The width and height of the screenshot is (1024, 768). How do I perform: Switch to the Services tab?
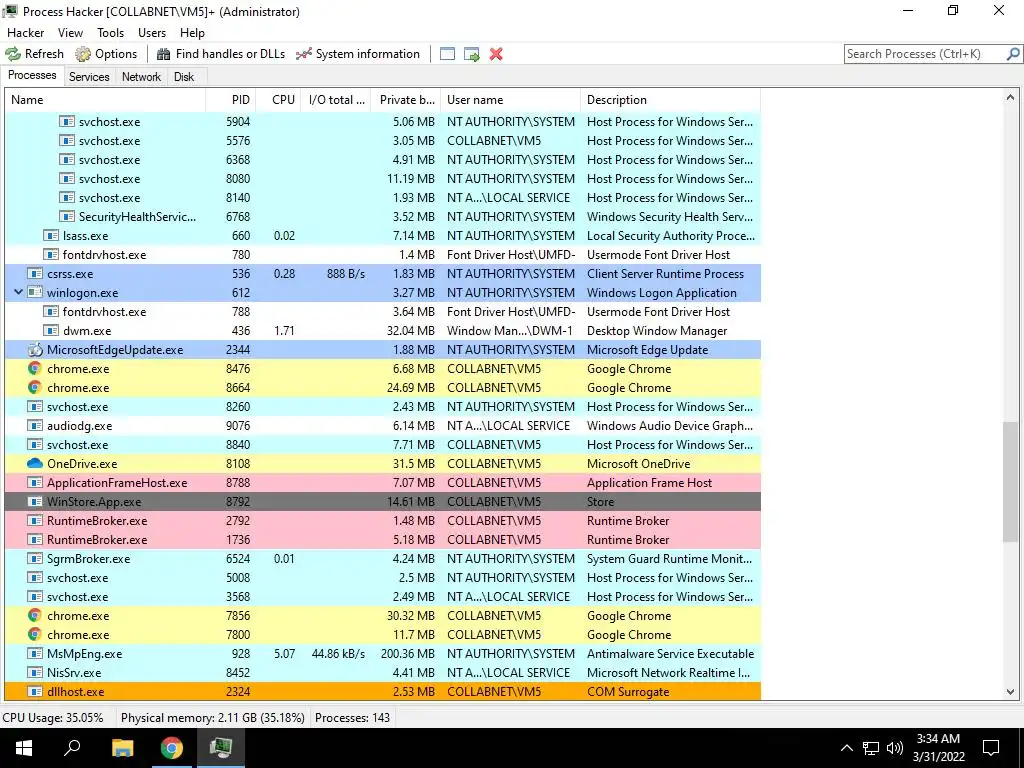click(x=89, y=76)
